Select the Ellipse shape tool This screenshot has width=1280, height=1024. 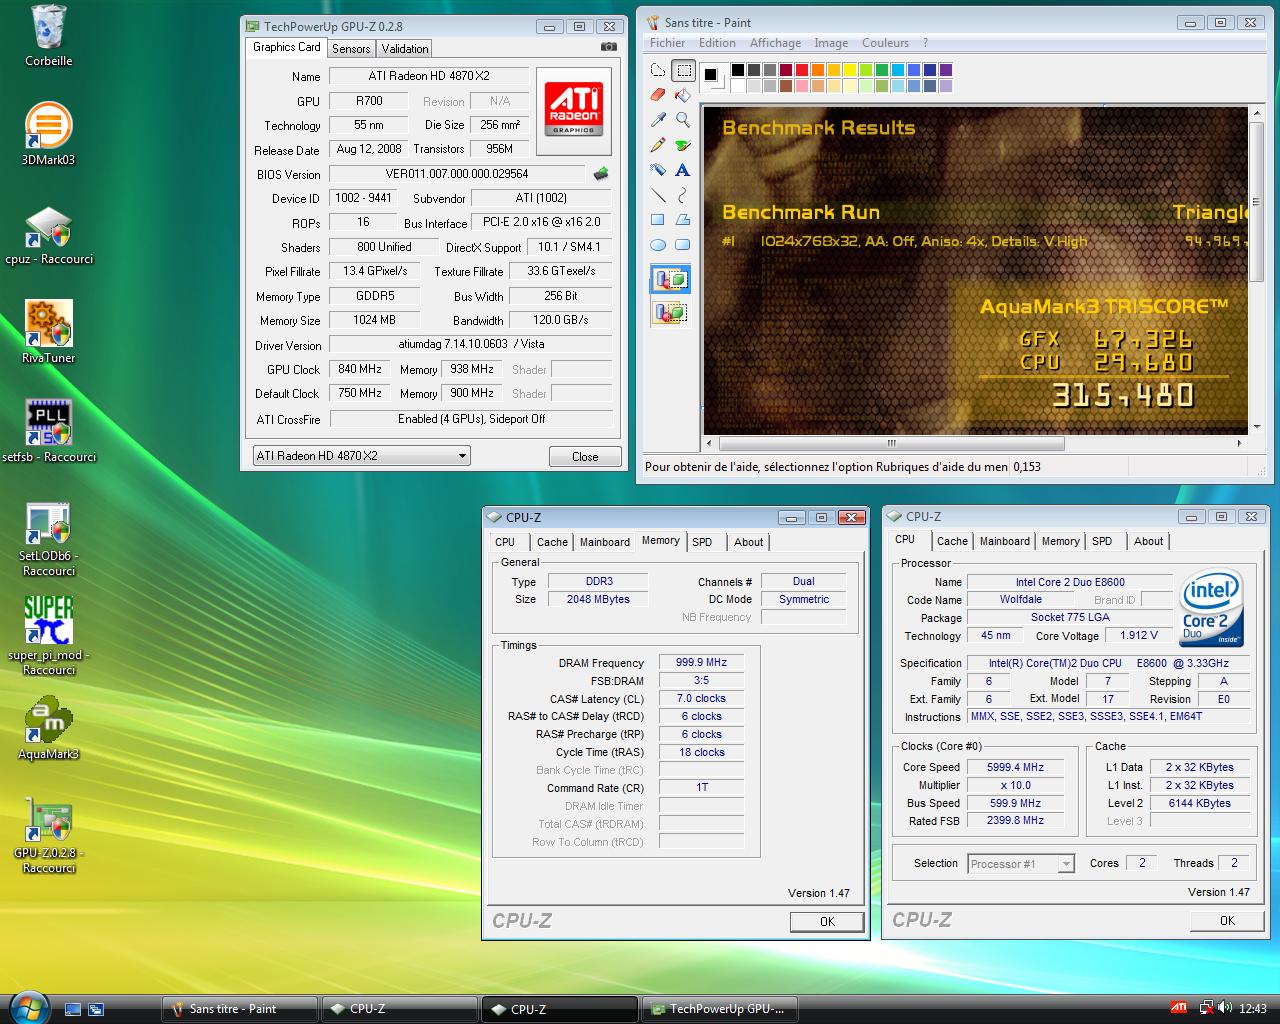point(658,244)
